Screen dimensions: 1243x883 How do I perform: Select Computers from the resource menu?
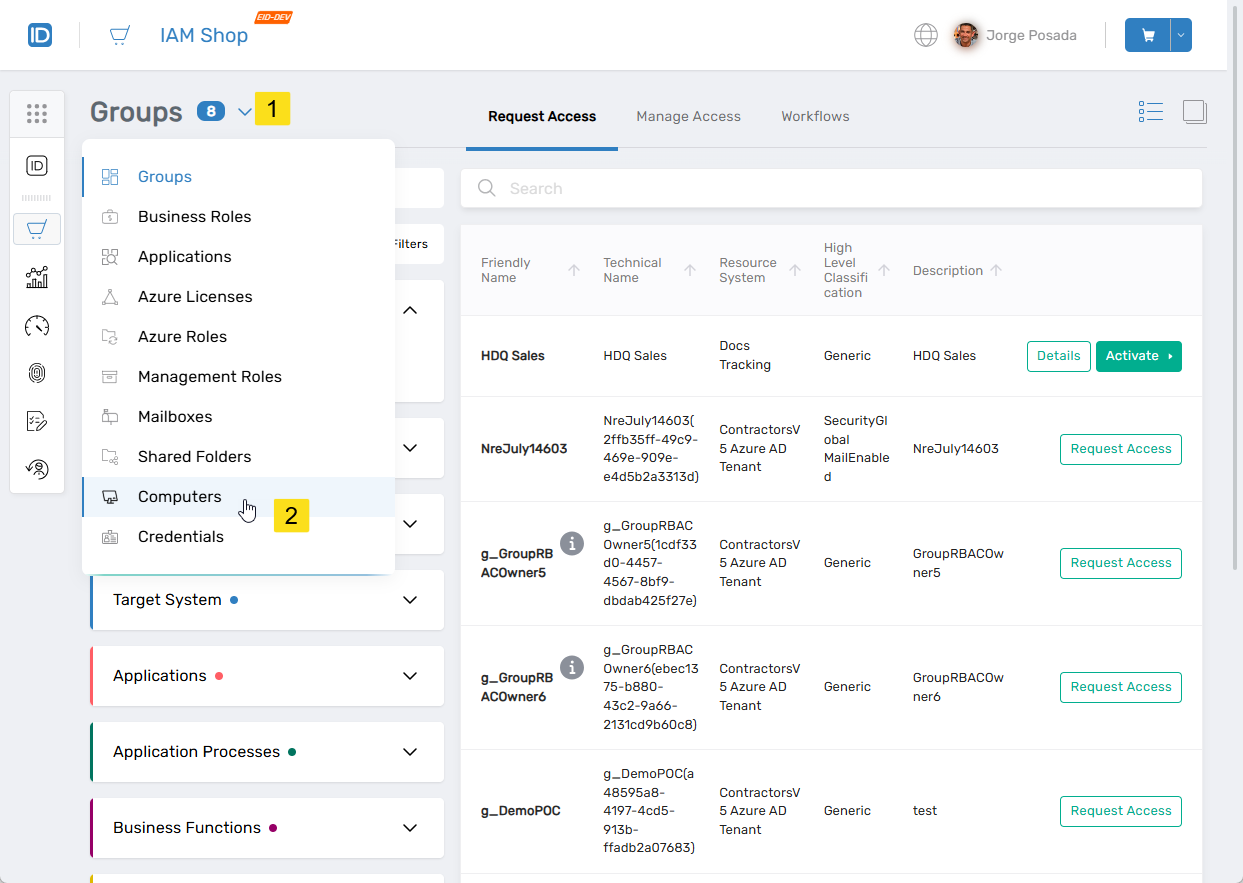tap(180, 497)
